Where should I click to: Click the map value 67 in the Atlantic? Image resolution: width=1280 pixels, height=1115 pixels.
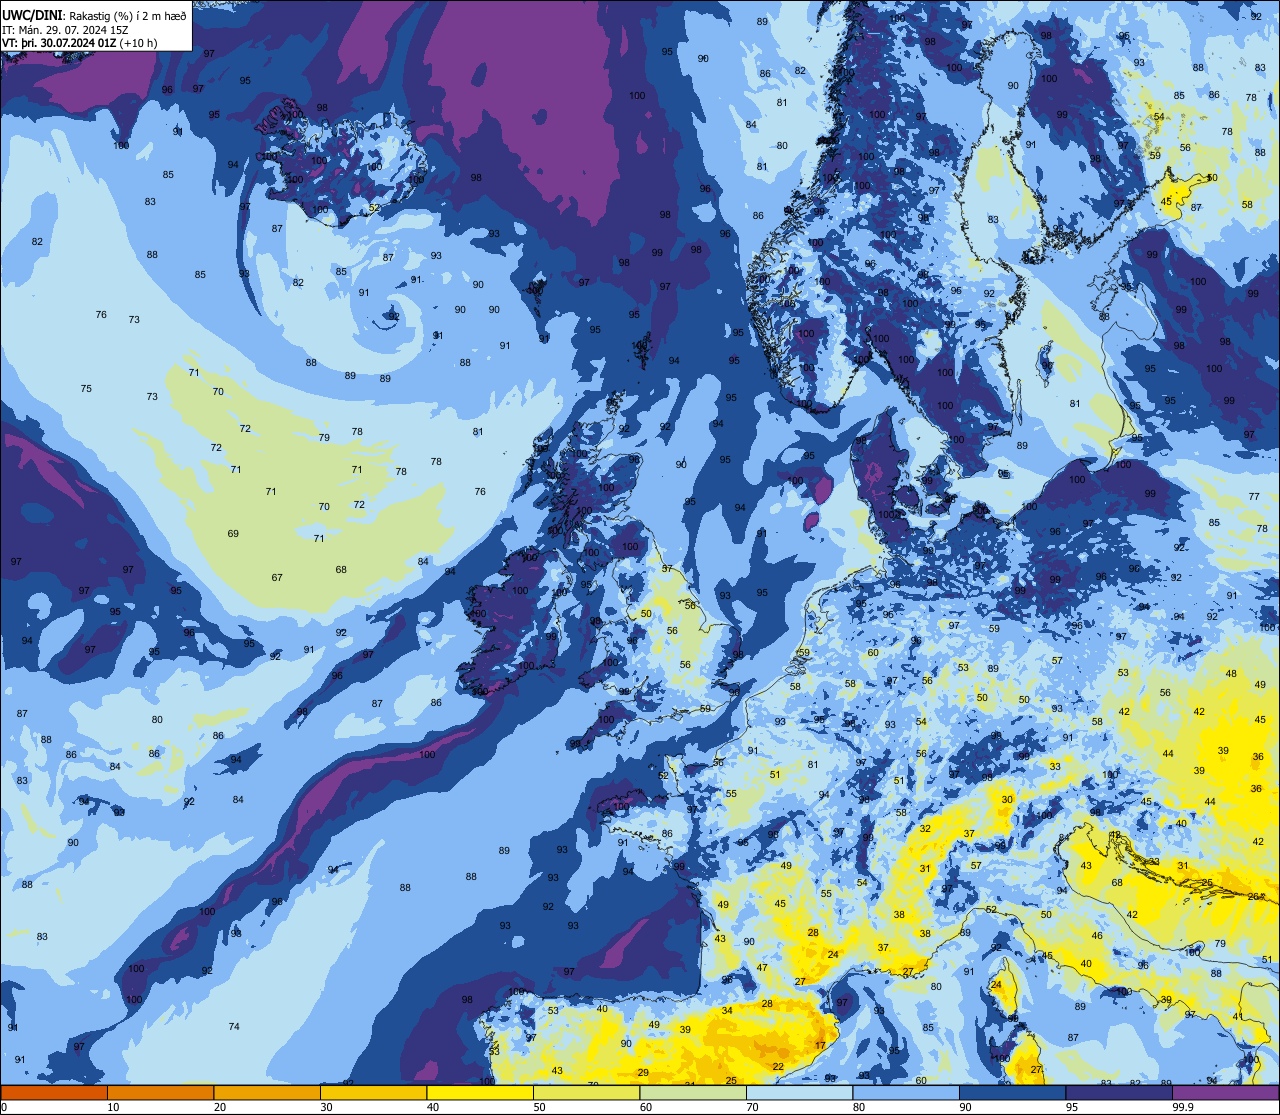[x=277, y=577]
